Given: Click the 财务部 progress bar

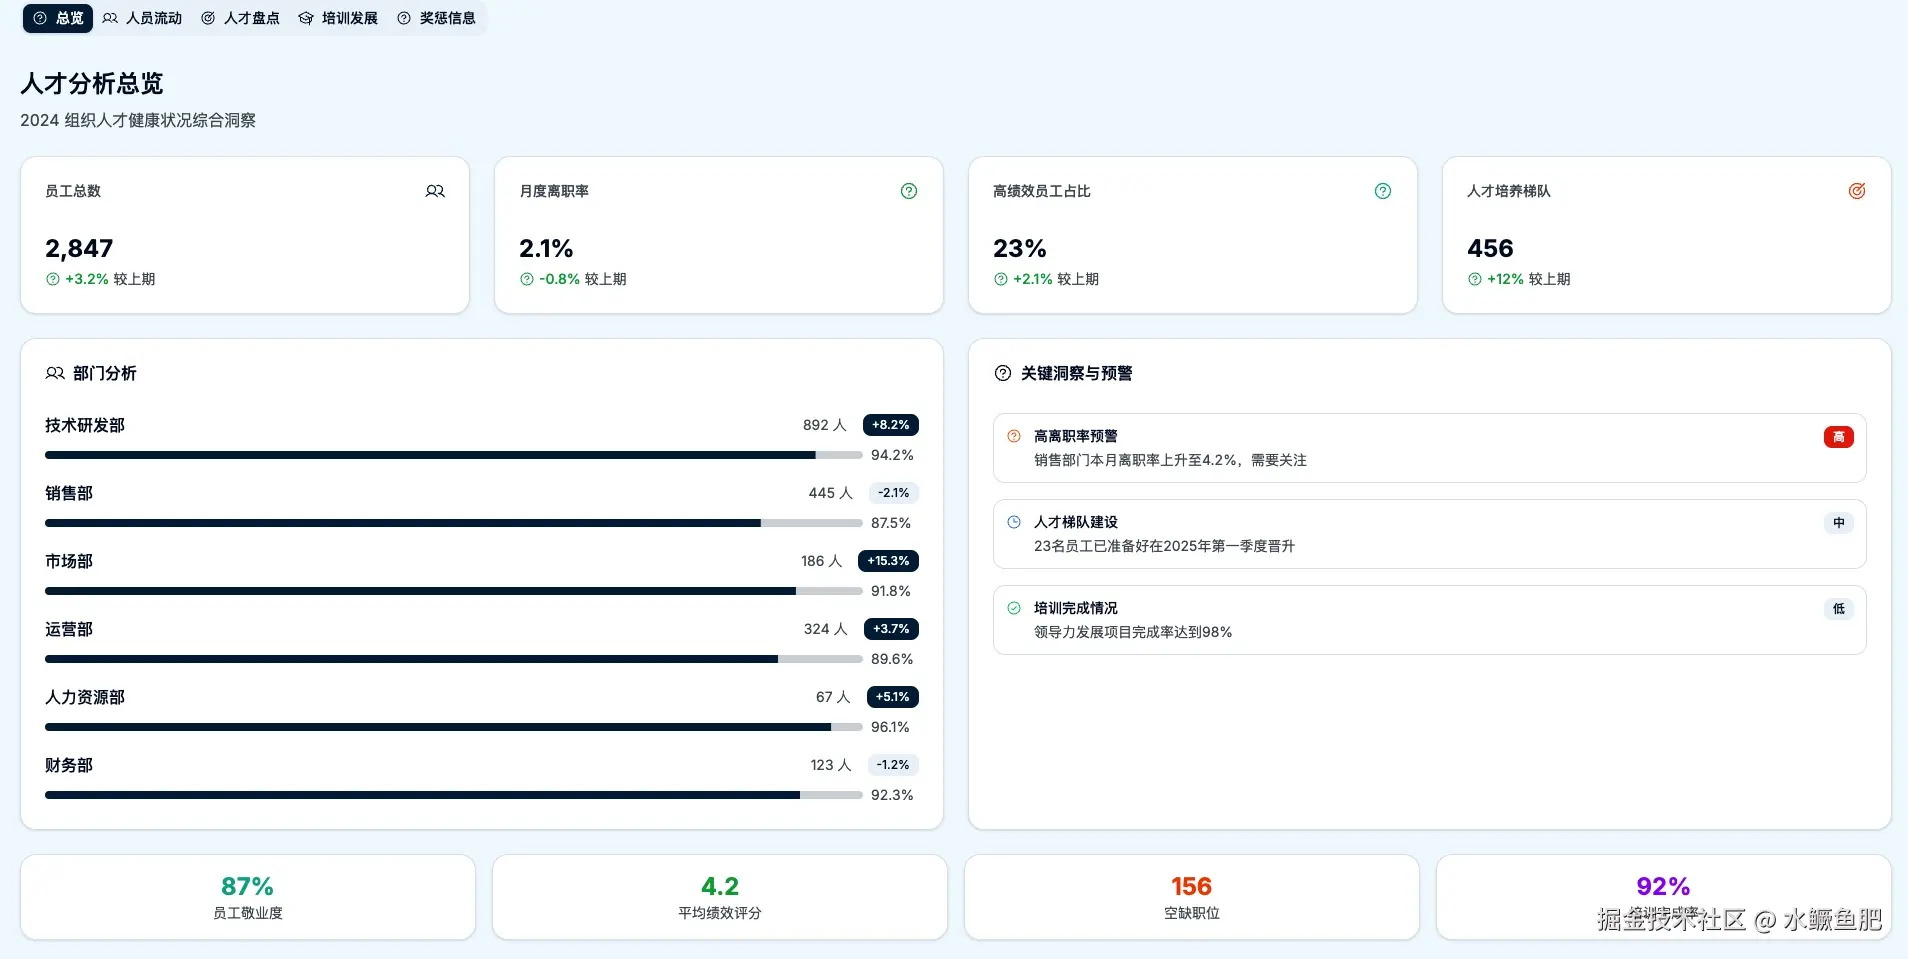Looking at the screenshot, I should coord(453,795).
